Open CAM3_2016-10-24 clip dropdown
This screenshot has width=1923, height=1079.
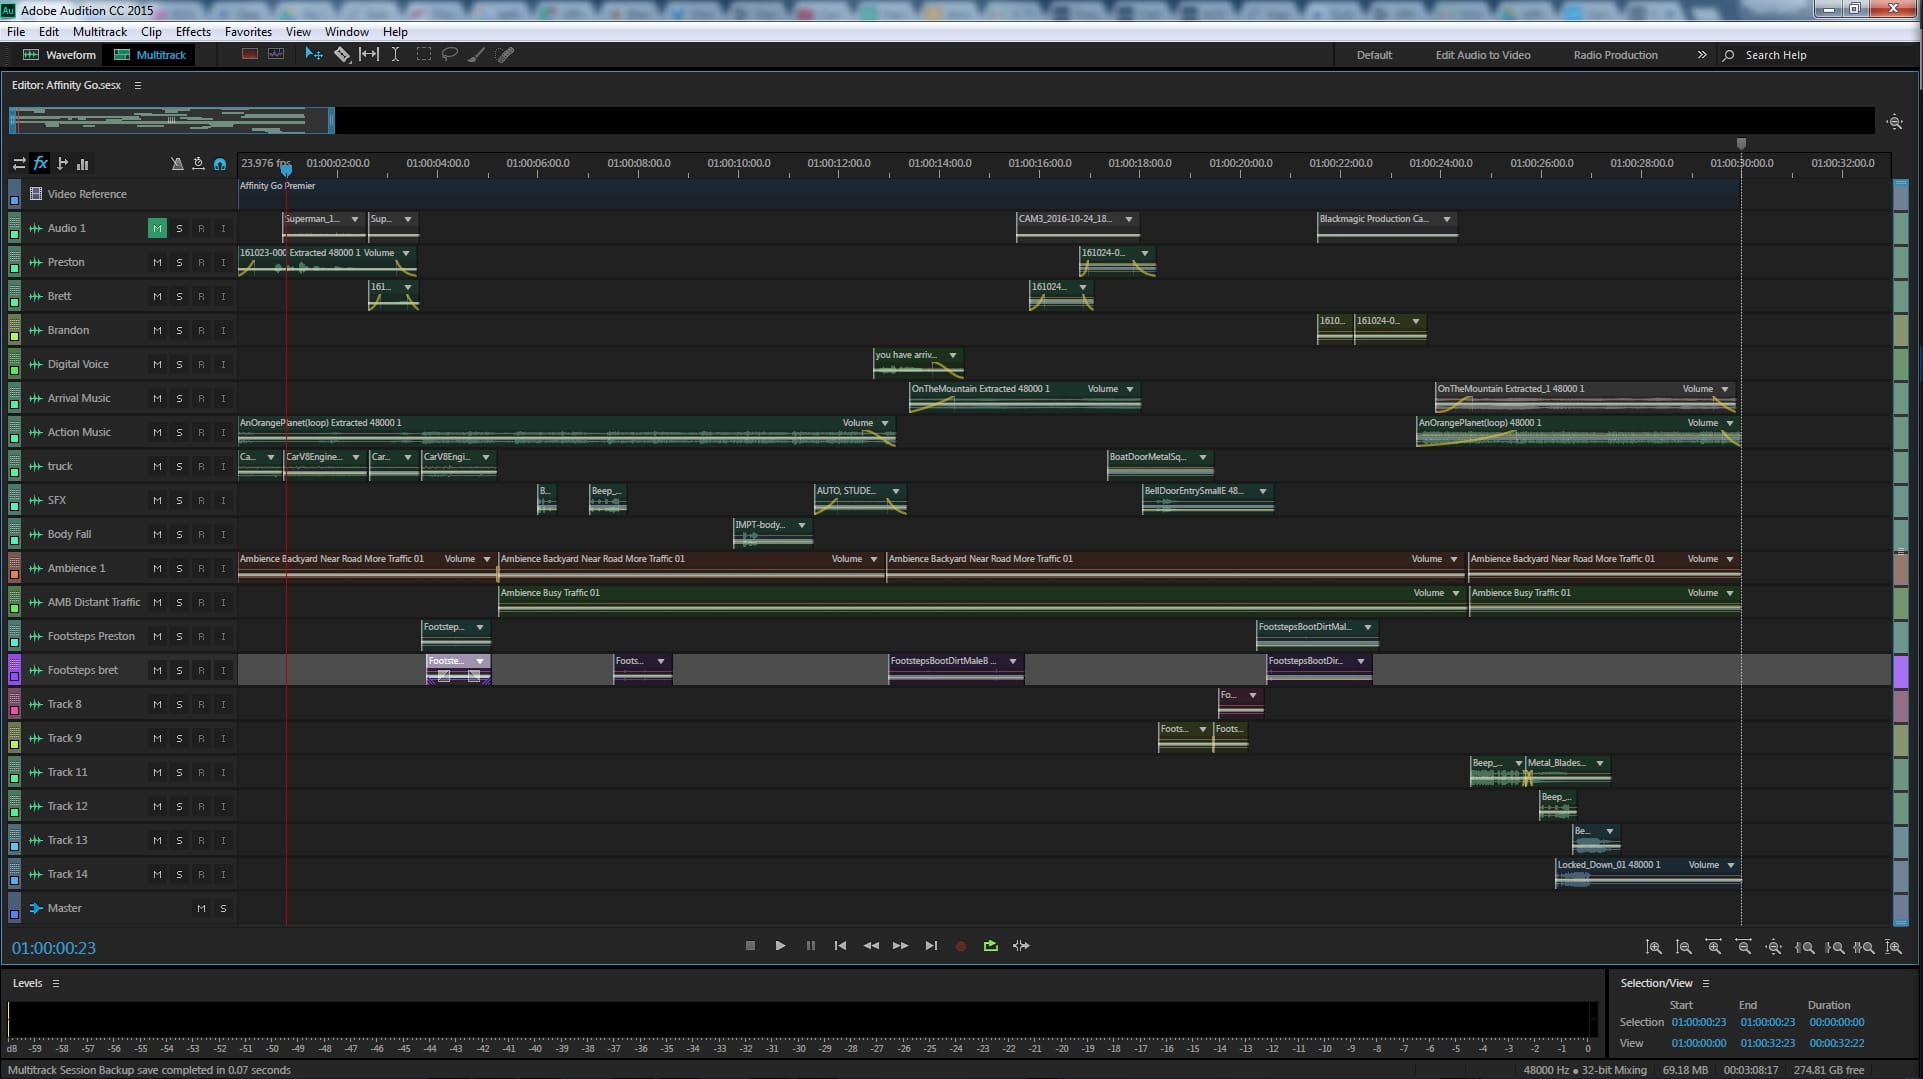pos(1129,219)
